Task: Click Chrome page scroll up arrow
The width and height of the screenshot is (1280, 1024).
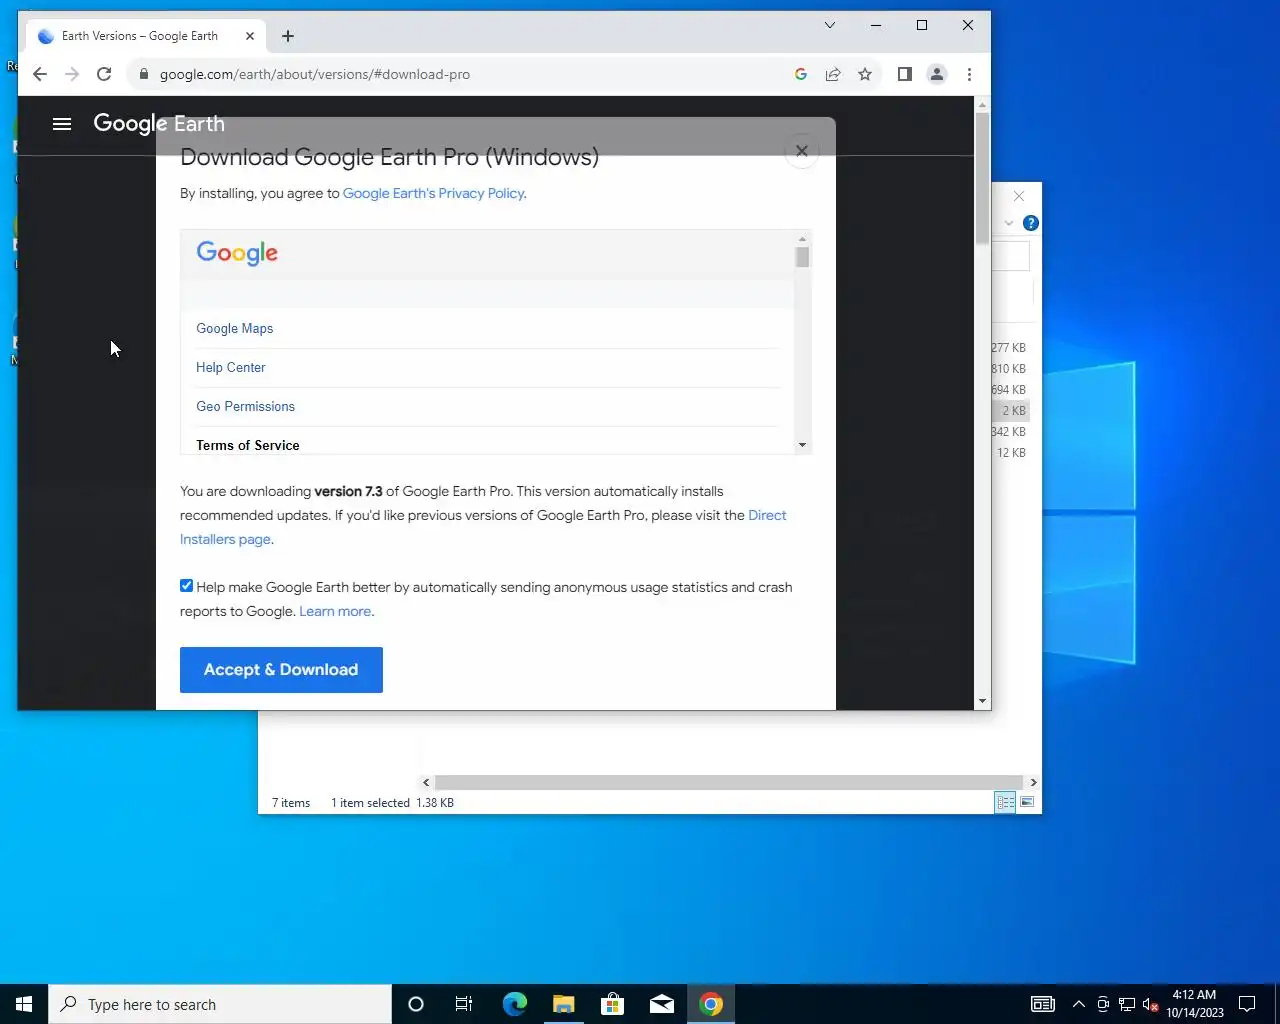Action: 982,104
